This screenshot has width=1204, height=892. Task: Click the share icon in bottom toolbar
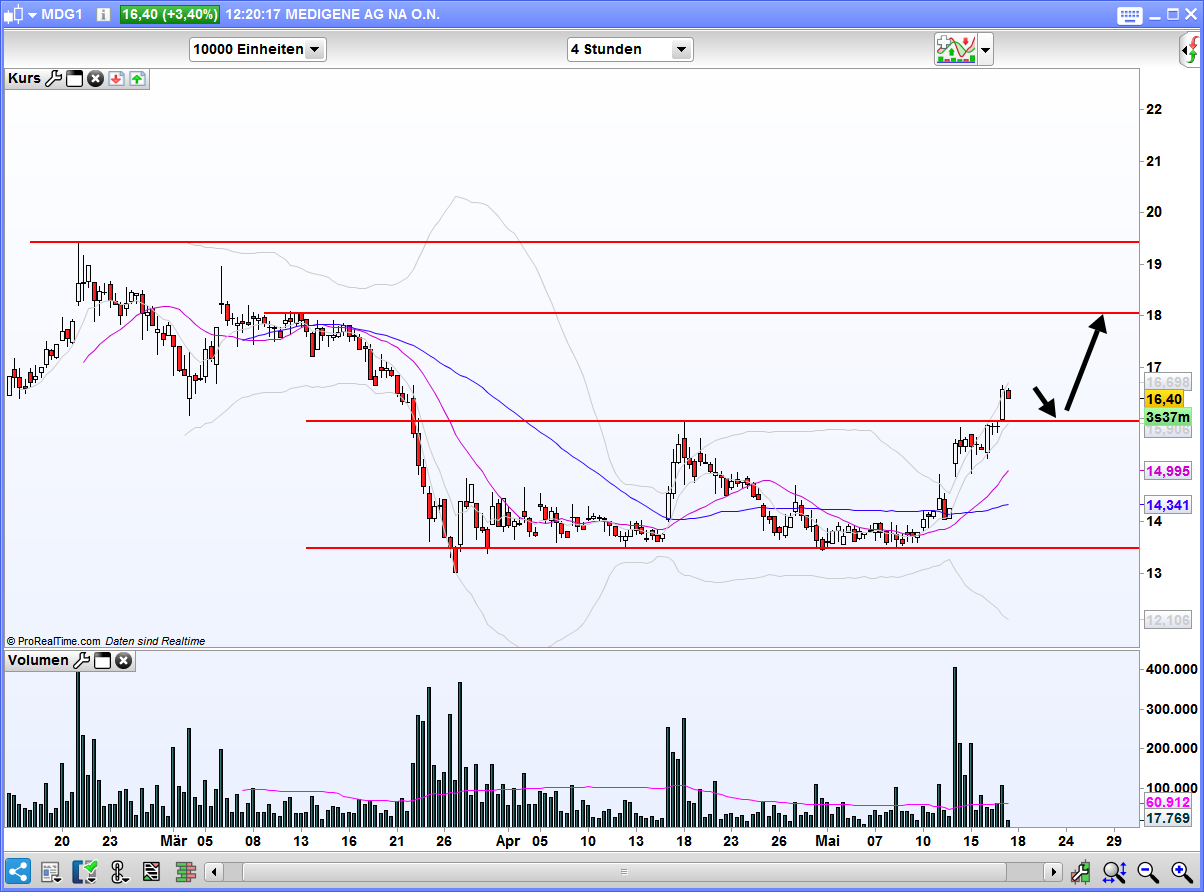point(19,871)
